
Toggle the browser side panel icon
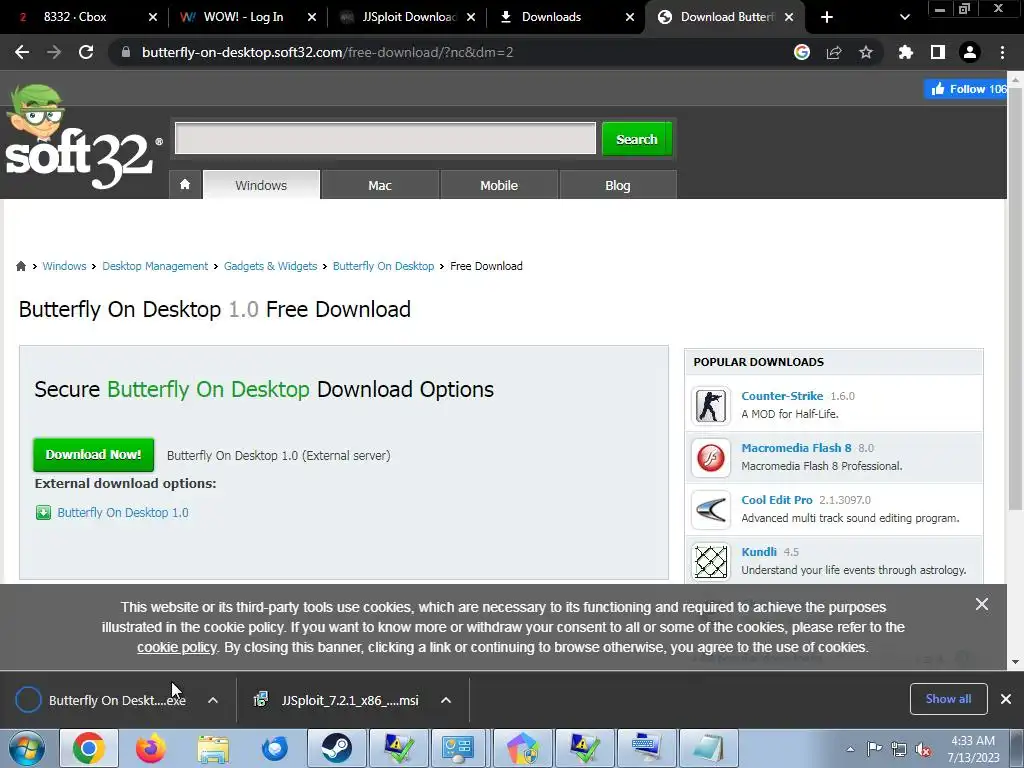[x=938, y=52]
